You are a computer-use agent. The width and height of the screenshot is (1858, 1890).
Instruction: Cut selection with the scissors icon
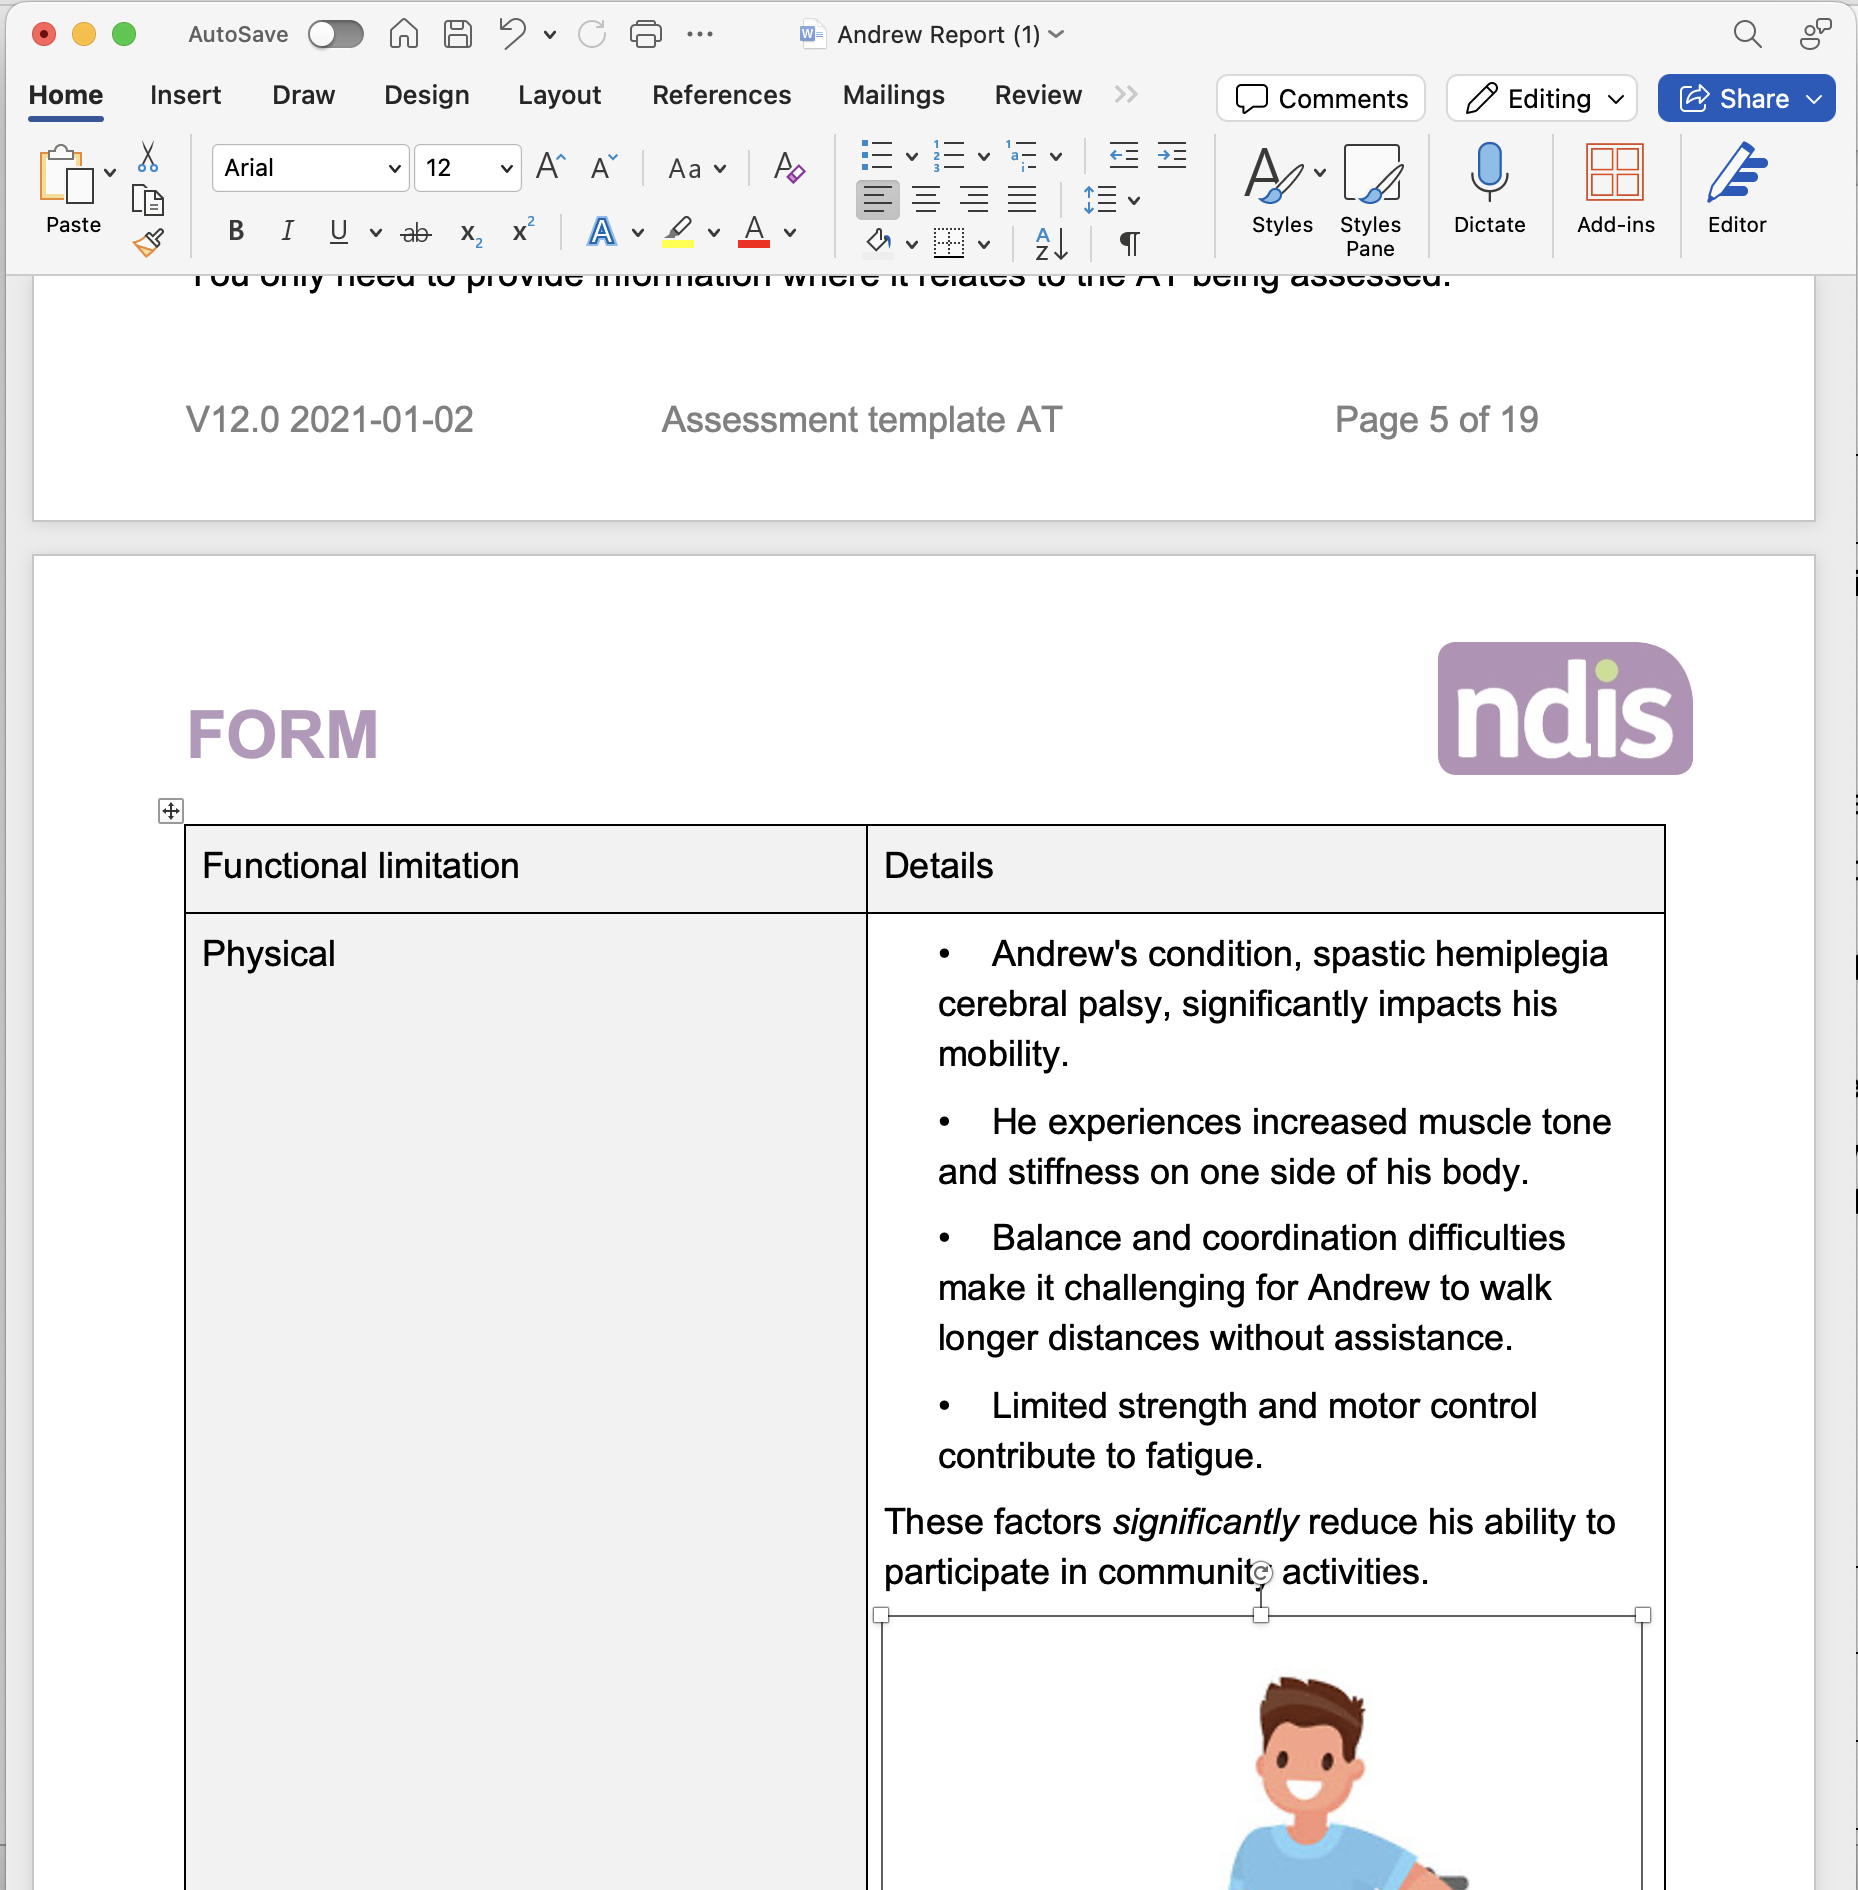148,157
